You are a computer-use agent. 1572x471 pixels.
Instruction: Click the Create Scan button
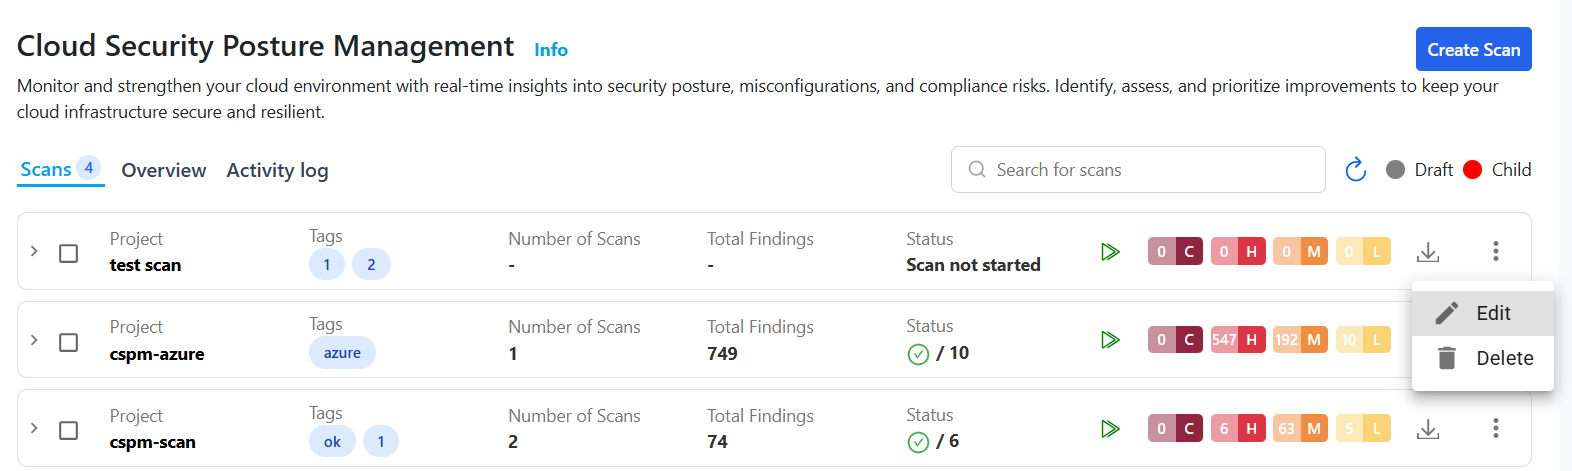[x=1473, y=50]
